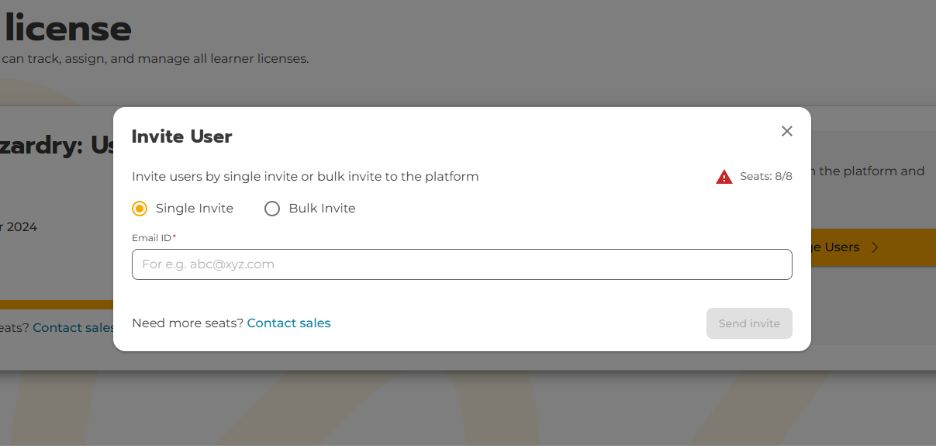Click the 'Email ID' field label
This screenshot has height=447, width=936.
152,238
